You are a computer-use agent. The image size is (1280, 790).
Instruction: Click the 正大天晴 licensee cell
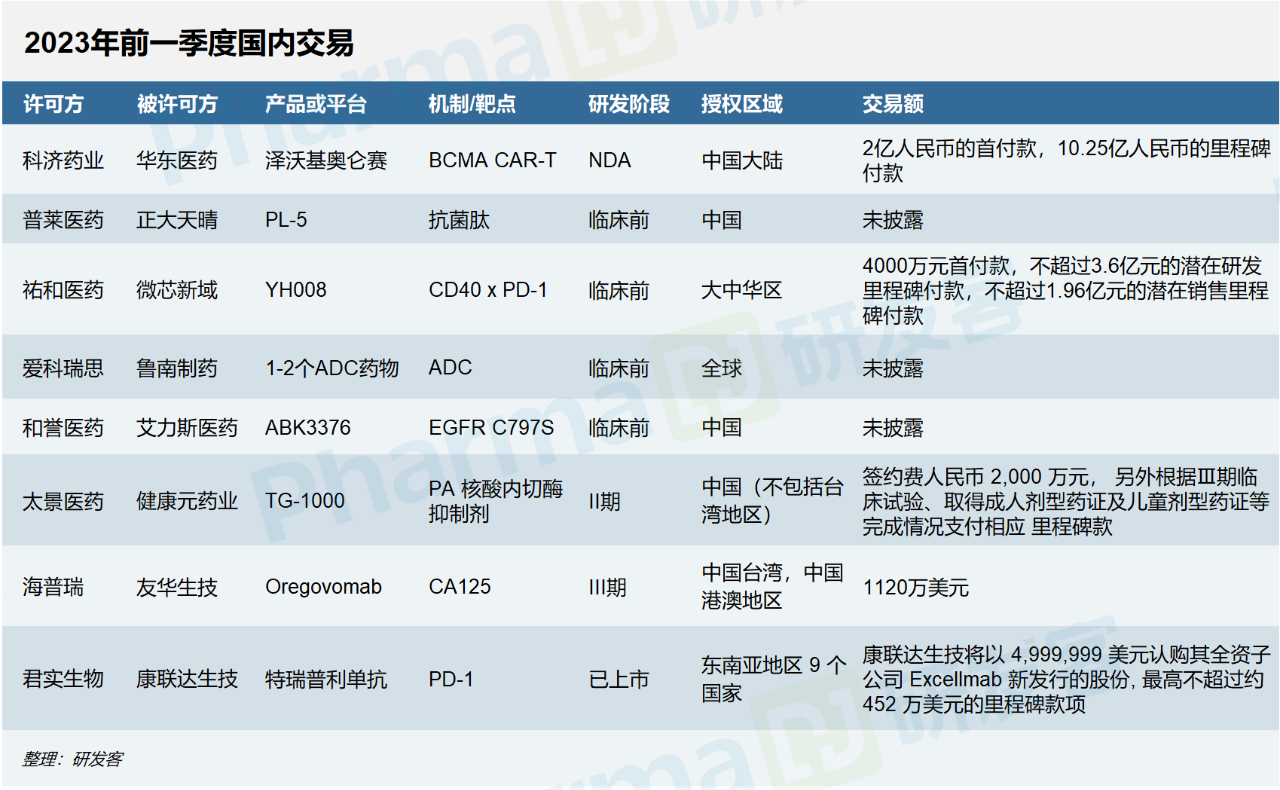[x=177, y=220]
